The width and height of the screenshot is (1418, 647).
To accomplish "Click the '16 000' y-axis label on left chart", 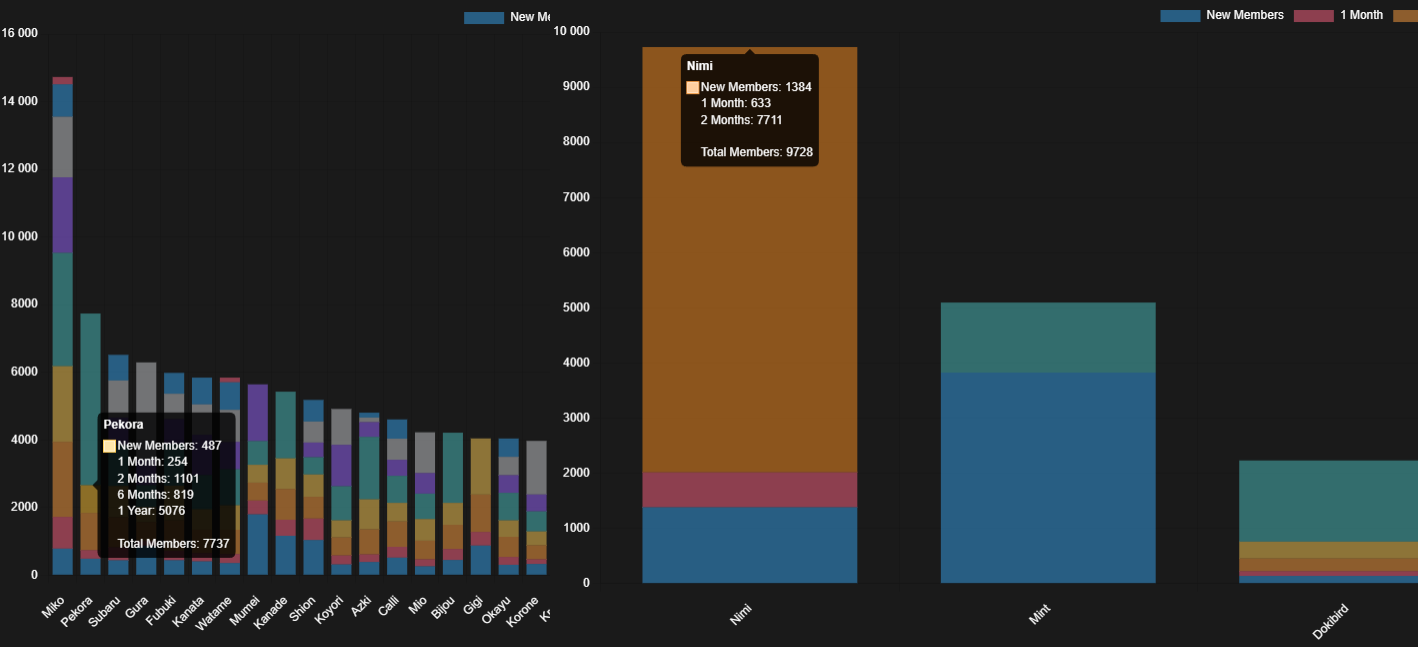I will pyautogui.click(x=20, y=33).
